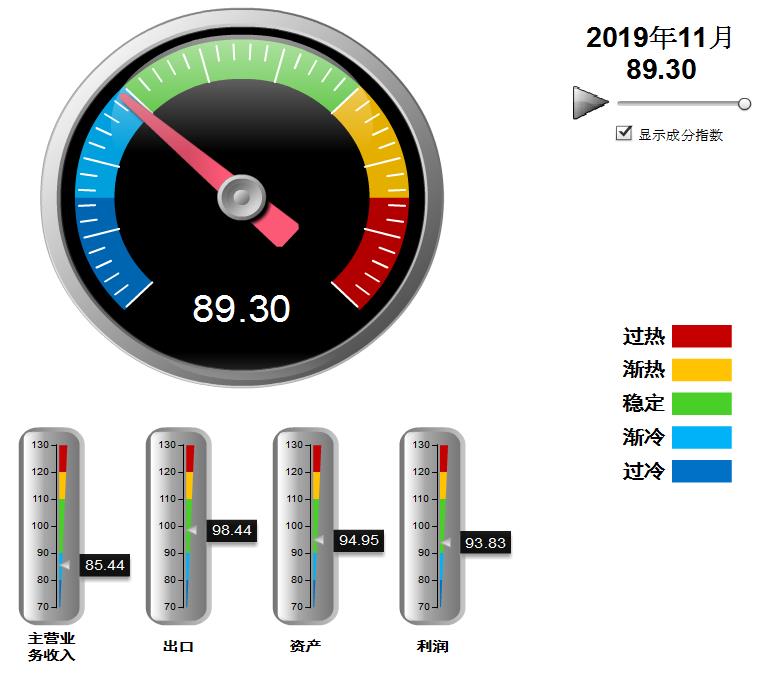Image resolution: width=763 pixels, height=674 pixels.
Task: Click the center hub of the main dial
Action: pyautogui.click(x=241, y=197)
